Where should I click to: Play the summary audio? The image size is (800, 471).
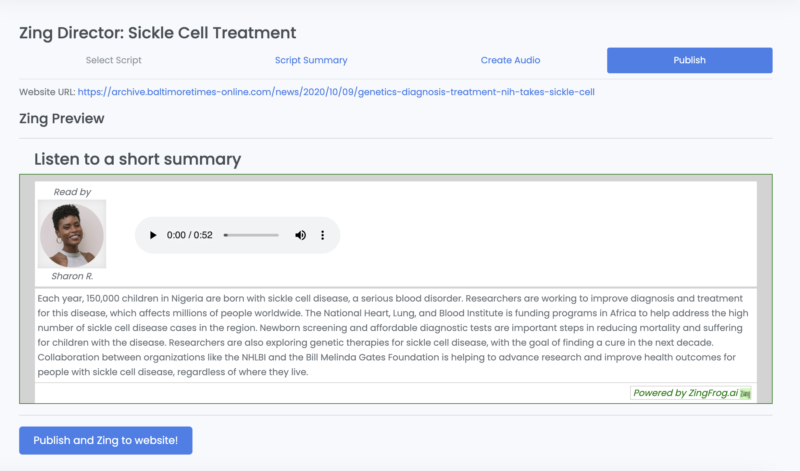point(153,235)
